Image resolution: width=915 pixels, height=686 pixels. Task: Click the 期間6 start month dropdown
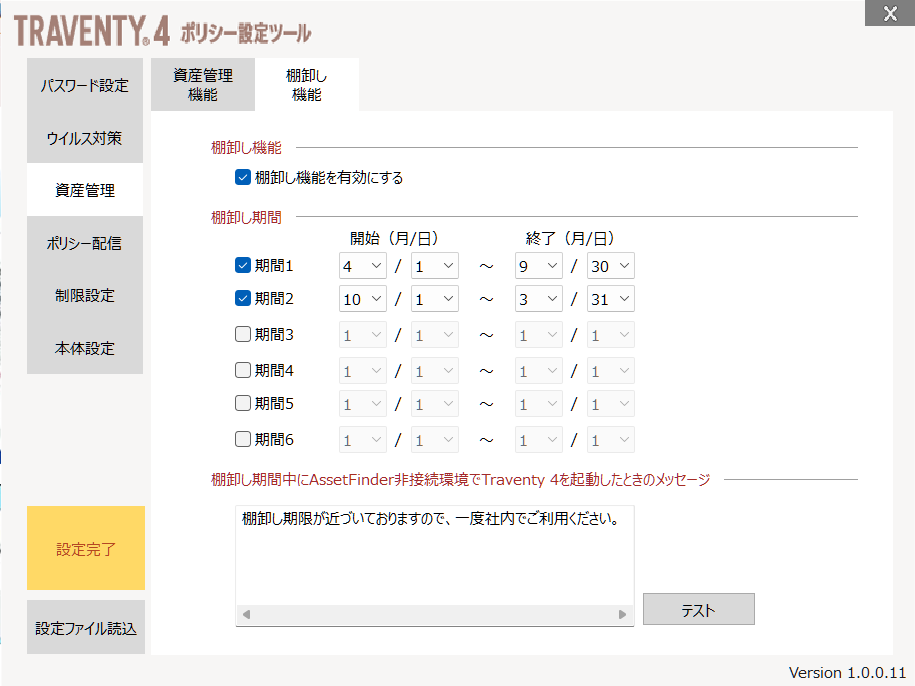tap(362, 440)
